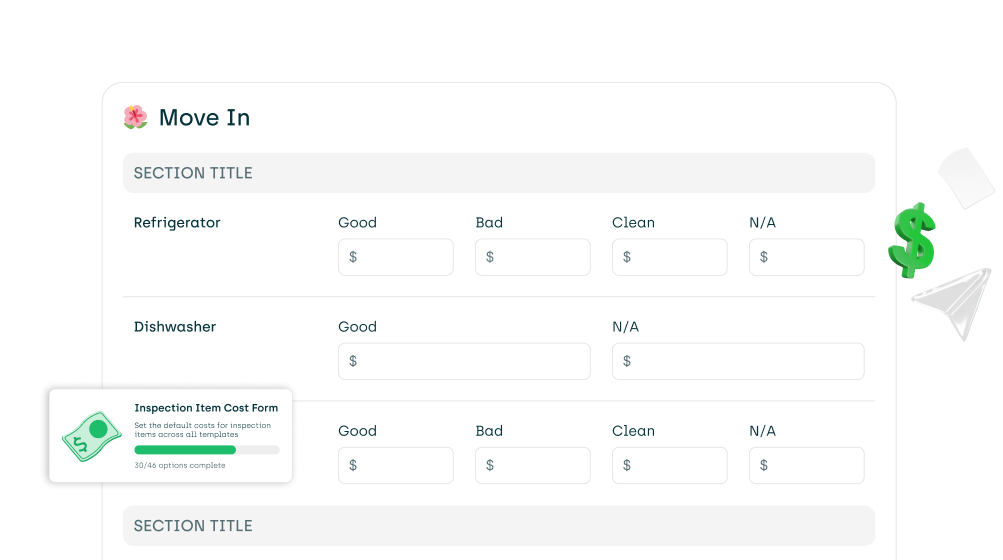
Task: Click the Clean cost field in the last row
Action: [x=669, y=465]
